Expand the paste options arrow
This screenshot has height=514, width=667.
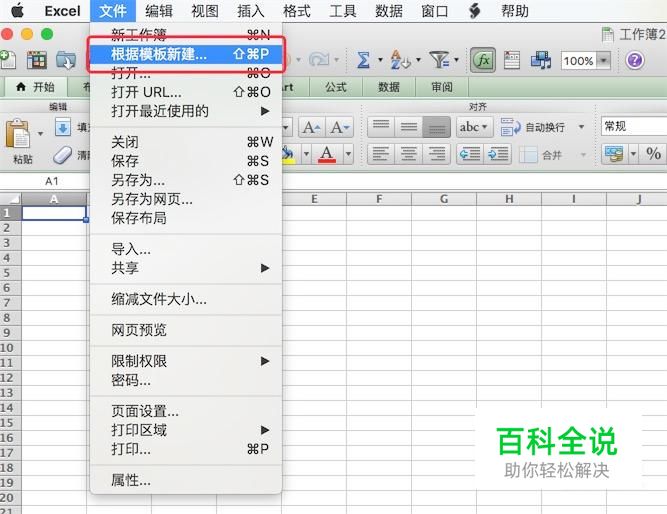[40, 134]
